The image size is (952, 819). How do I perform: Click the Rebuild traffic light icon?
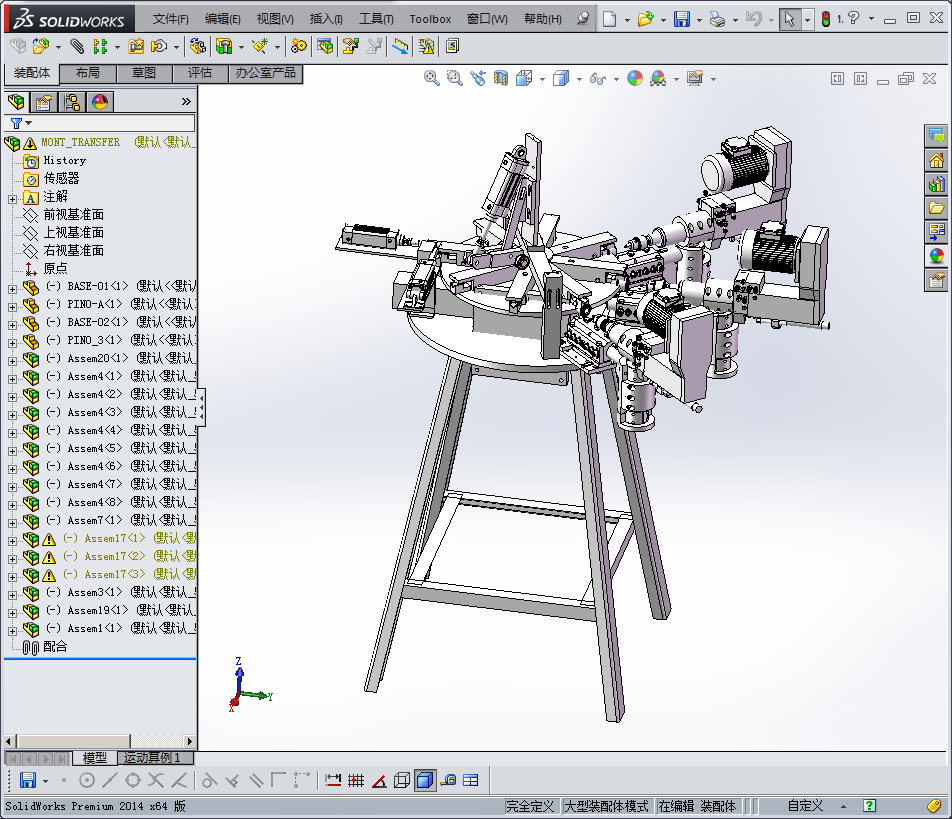pyautogui.click(x=825, y=19)
